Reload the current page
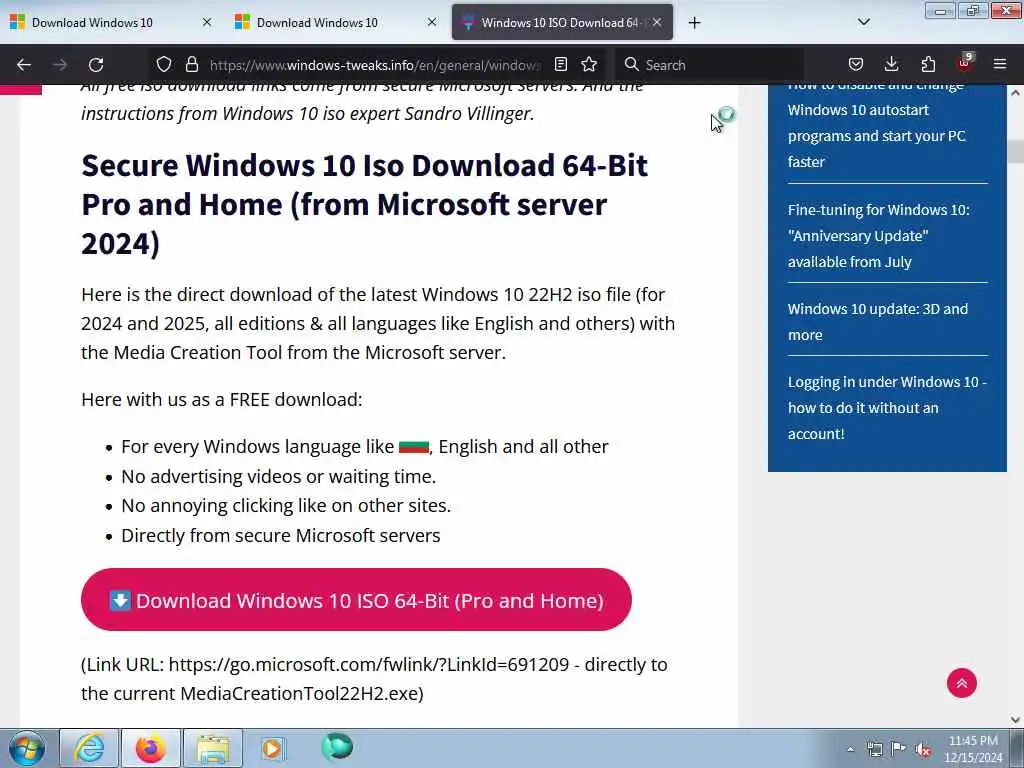The image size is (1024, 768). click(x=96, y=65)
